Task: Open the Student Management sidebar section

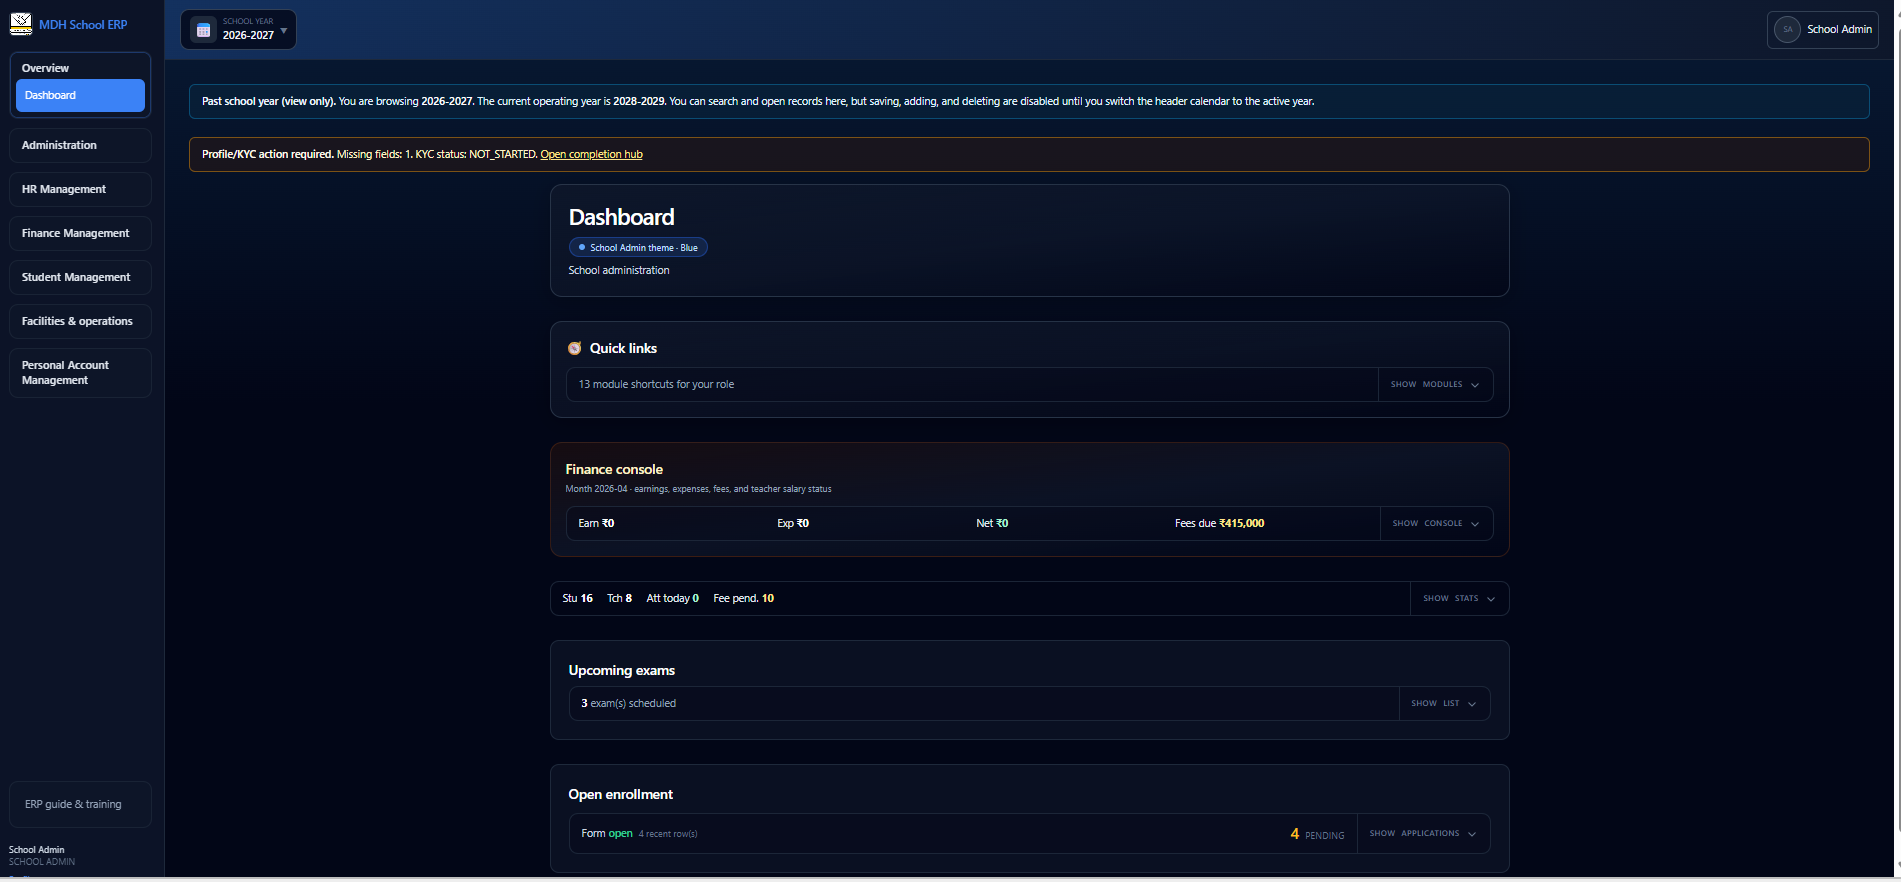Action: coord(80,278)
